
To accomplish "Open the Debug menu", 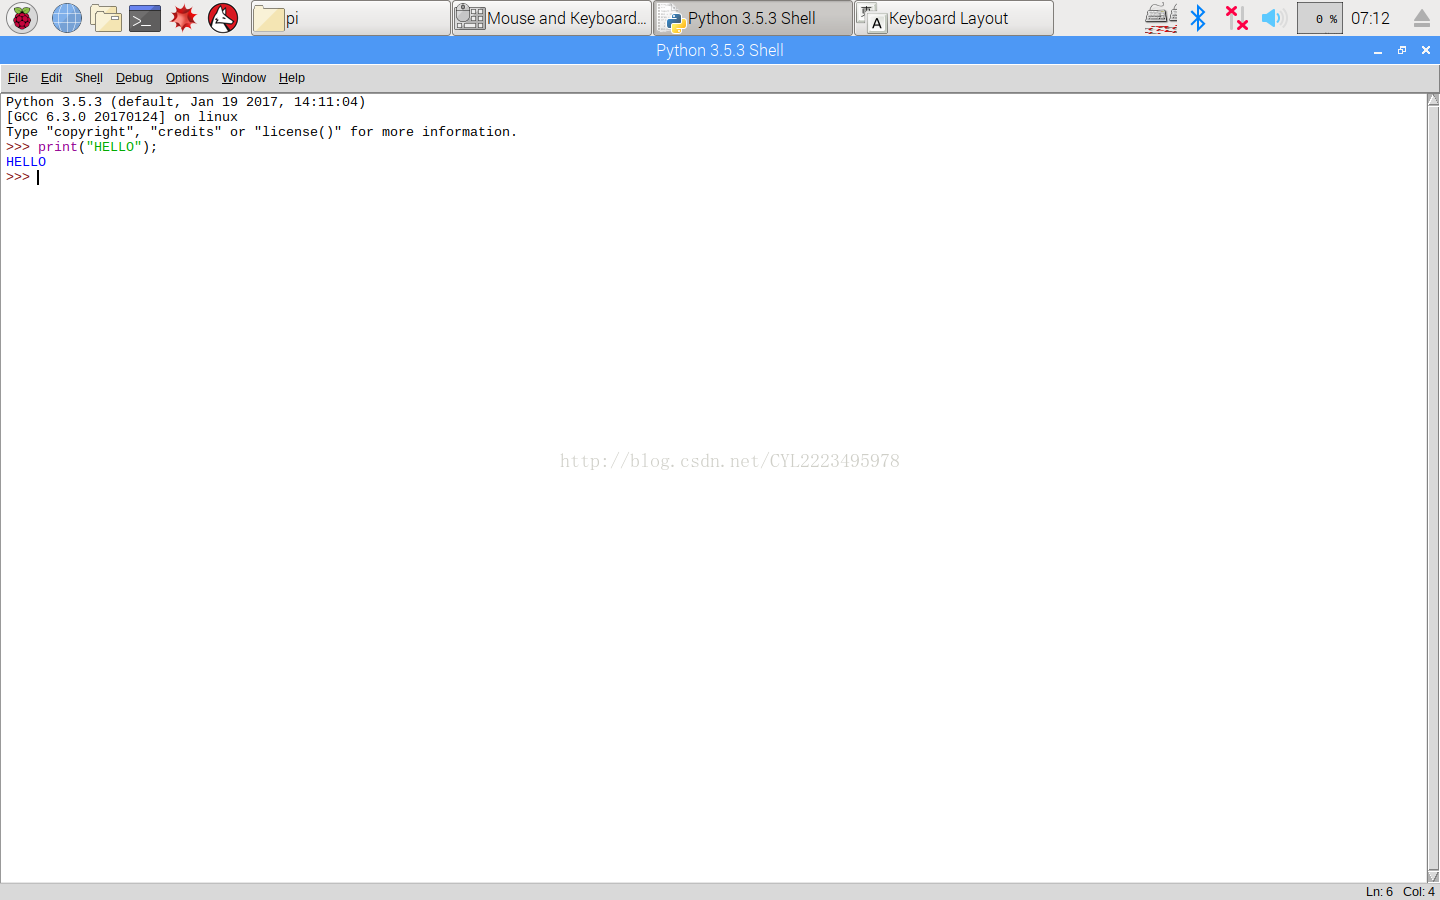I will (x=134, y=78).
